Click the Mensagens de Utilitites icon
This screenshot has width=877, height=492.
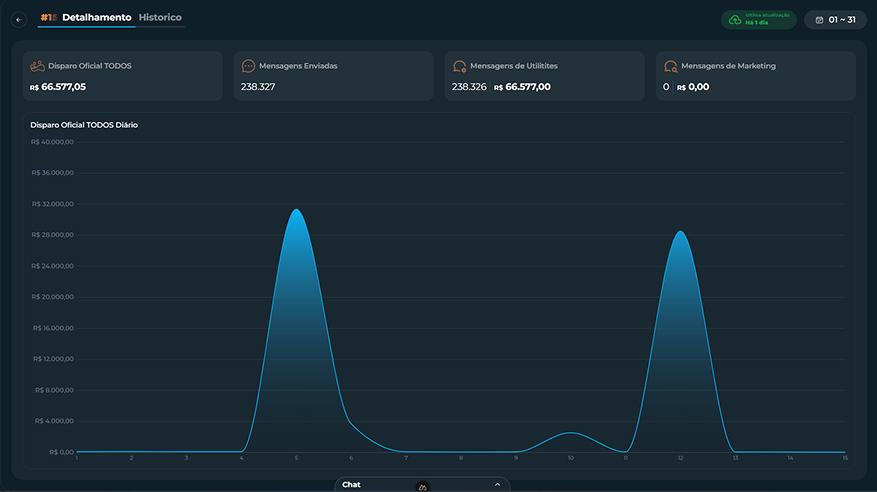459,67
